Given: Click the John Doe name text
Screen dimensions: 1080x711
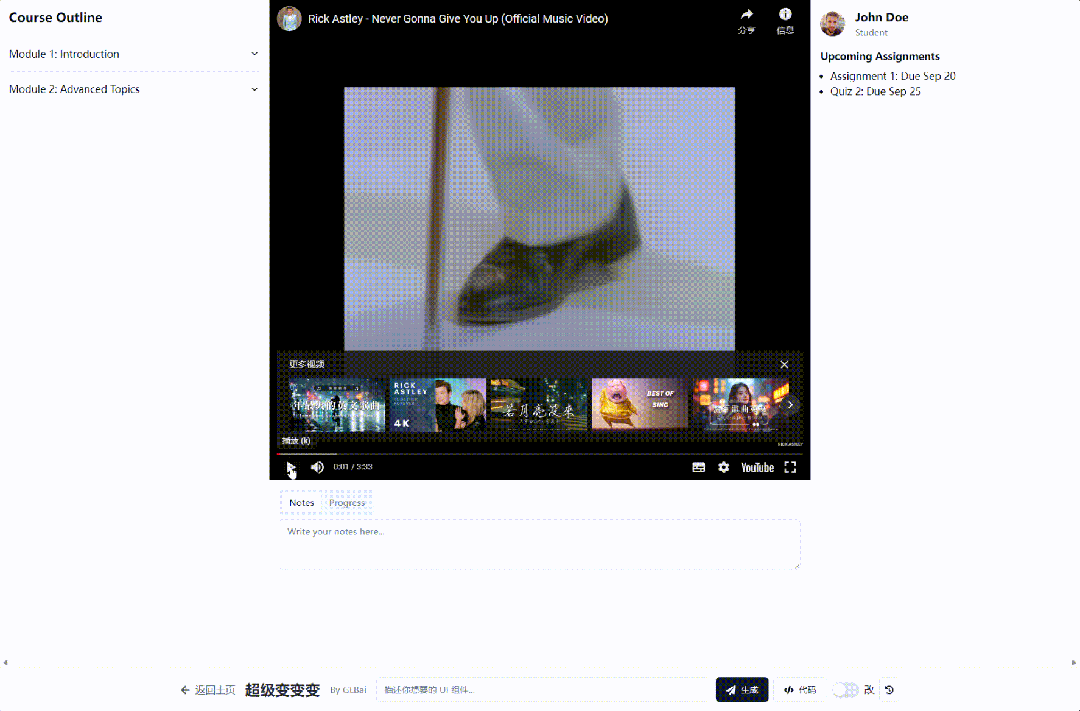Looking at the screenshot, I should (x=882, y=17).
